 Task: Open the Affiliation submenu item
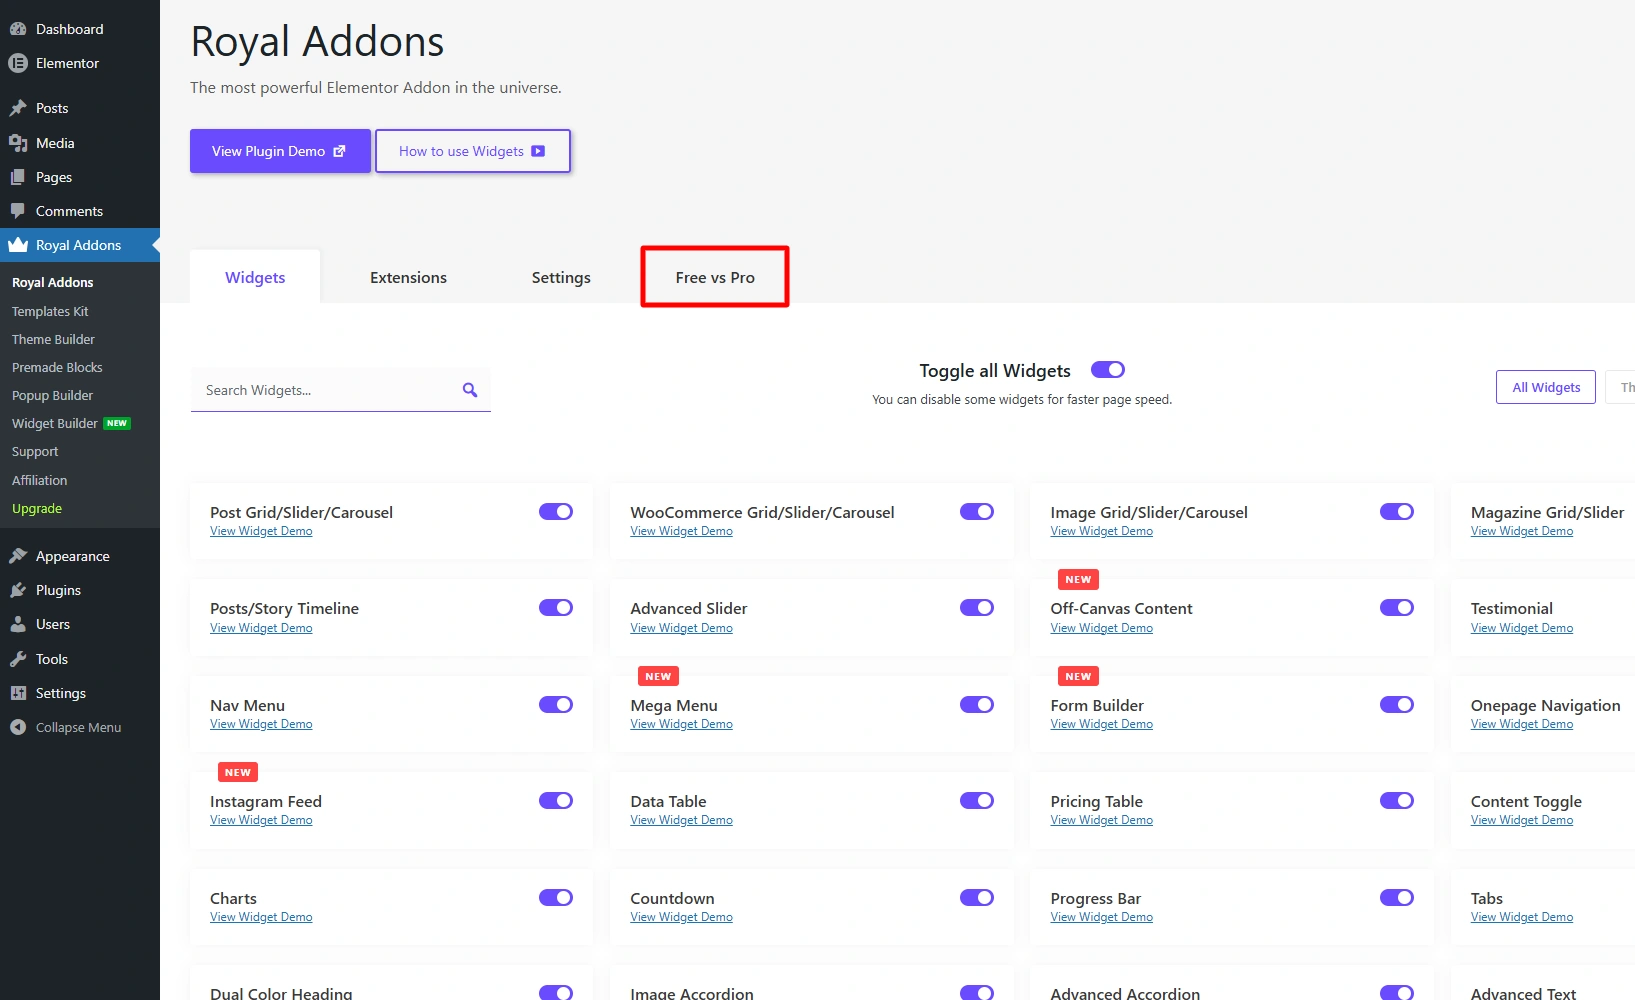[40, 480]
